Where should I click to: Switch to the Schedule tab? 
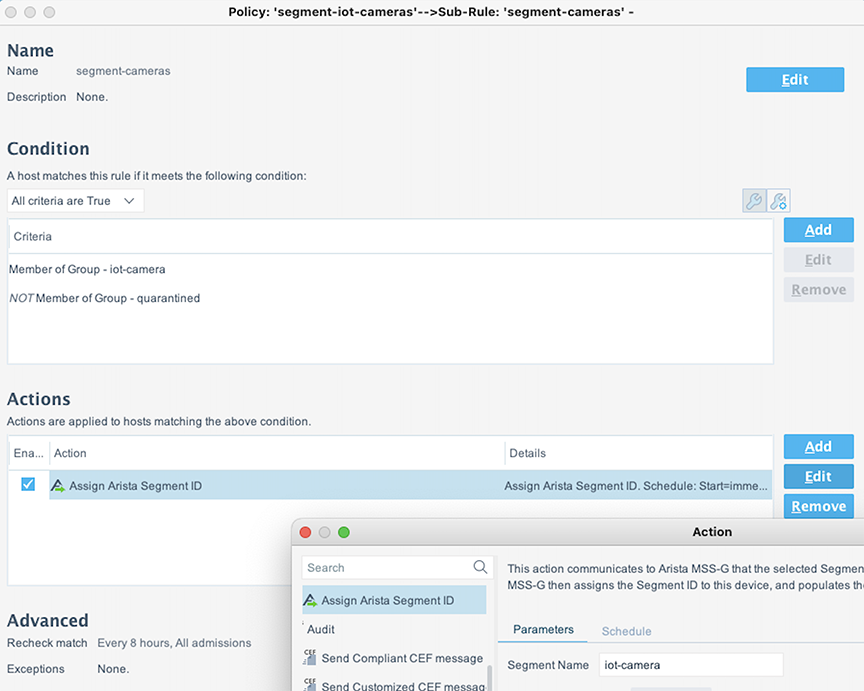tap(627, 631)
